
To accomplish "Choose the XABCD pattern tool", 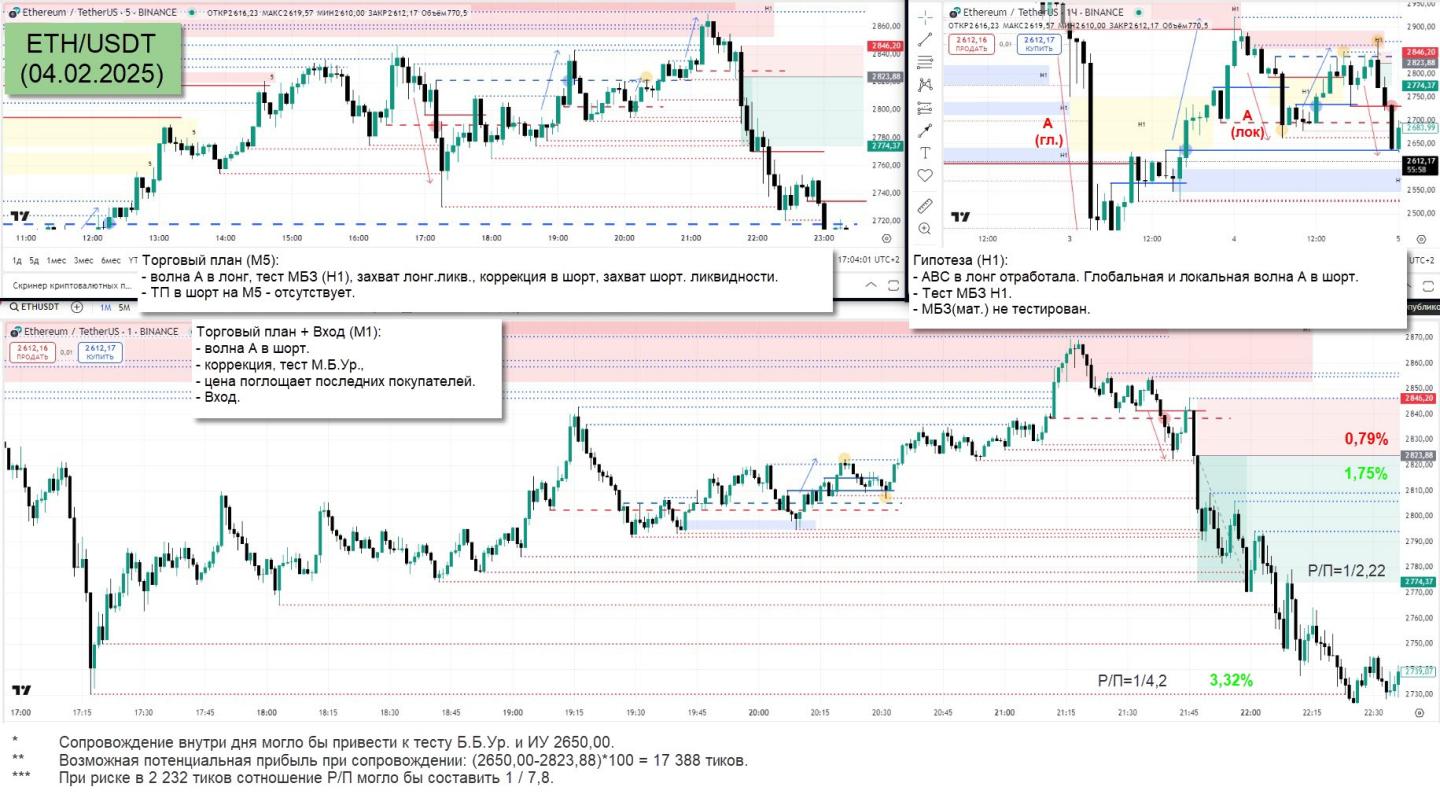I will tap(925, 85).
